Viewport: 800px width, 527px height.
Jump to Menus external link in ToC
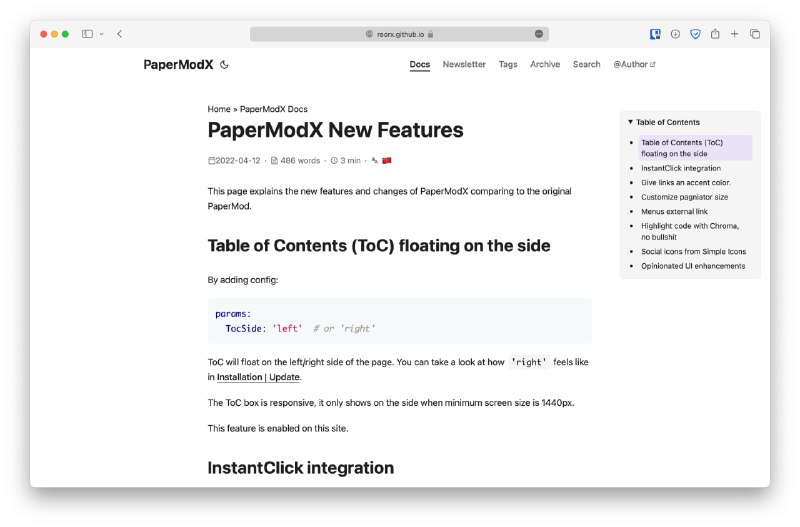click(674, 211)
